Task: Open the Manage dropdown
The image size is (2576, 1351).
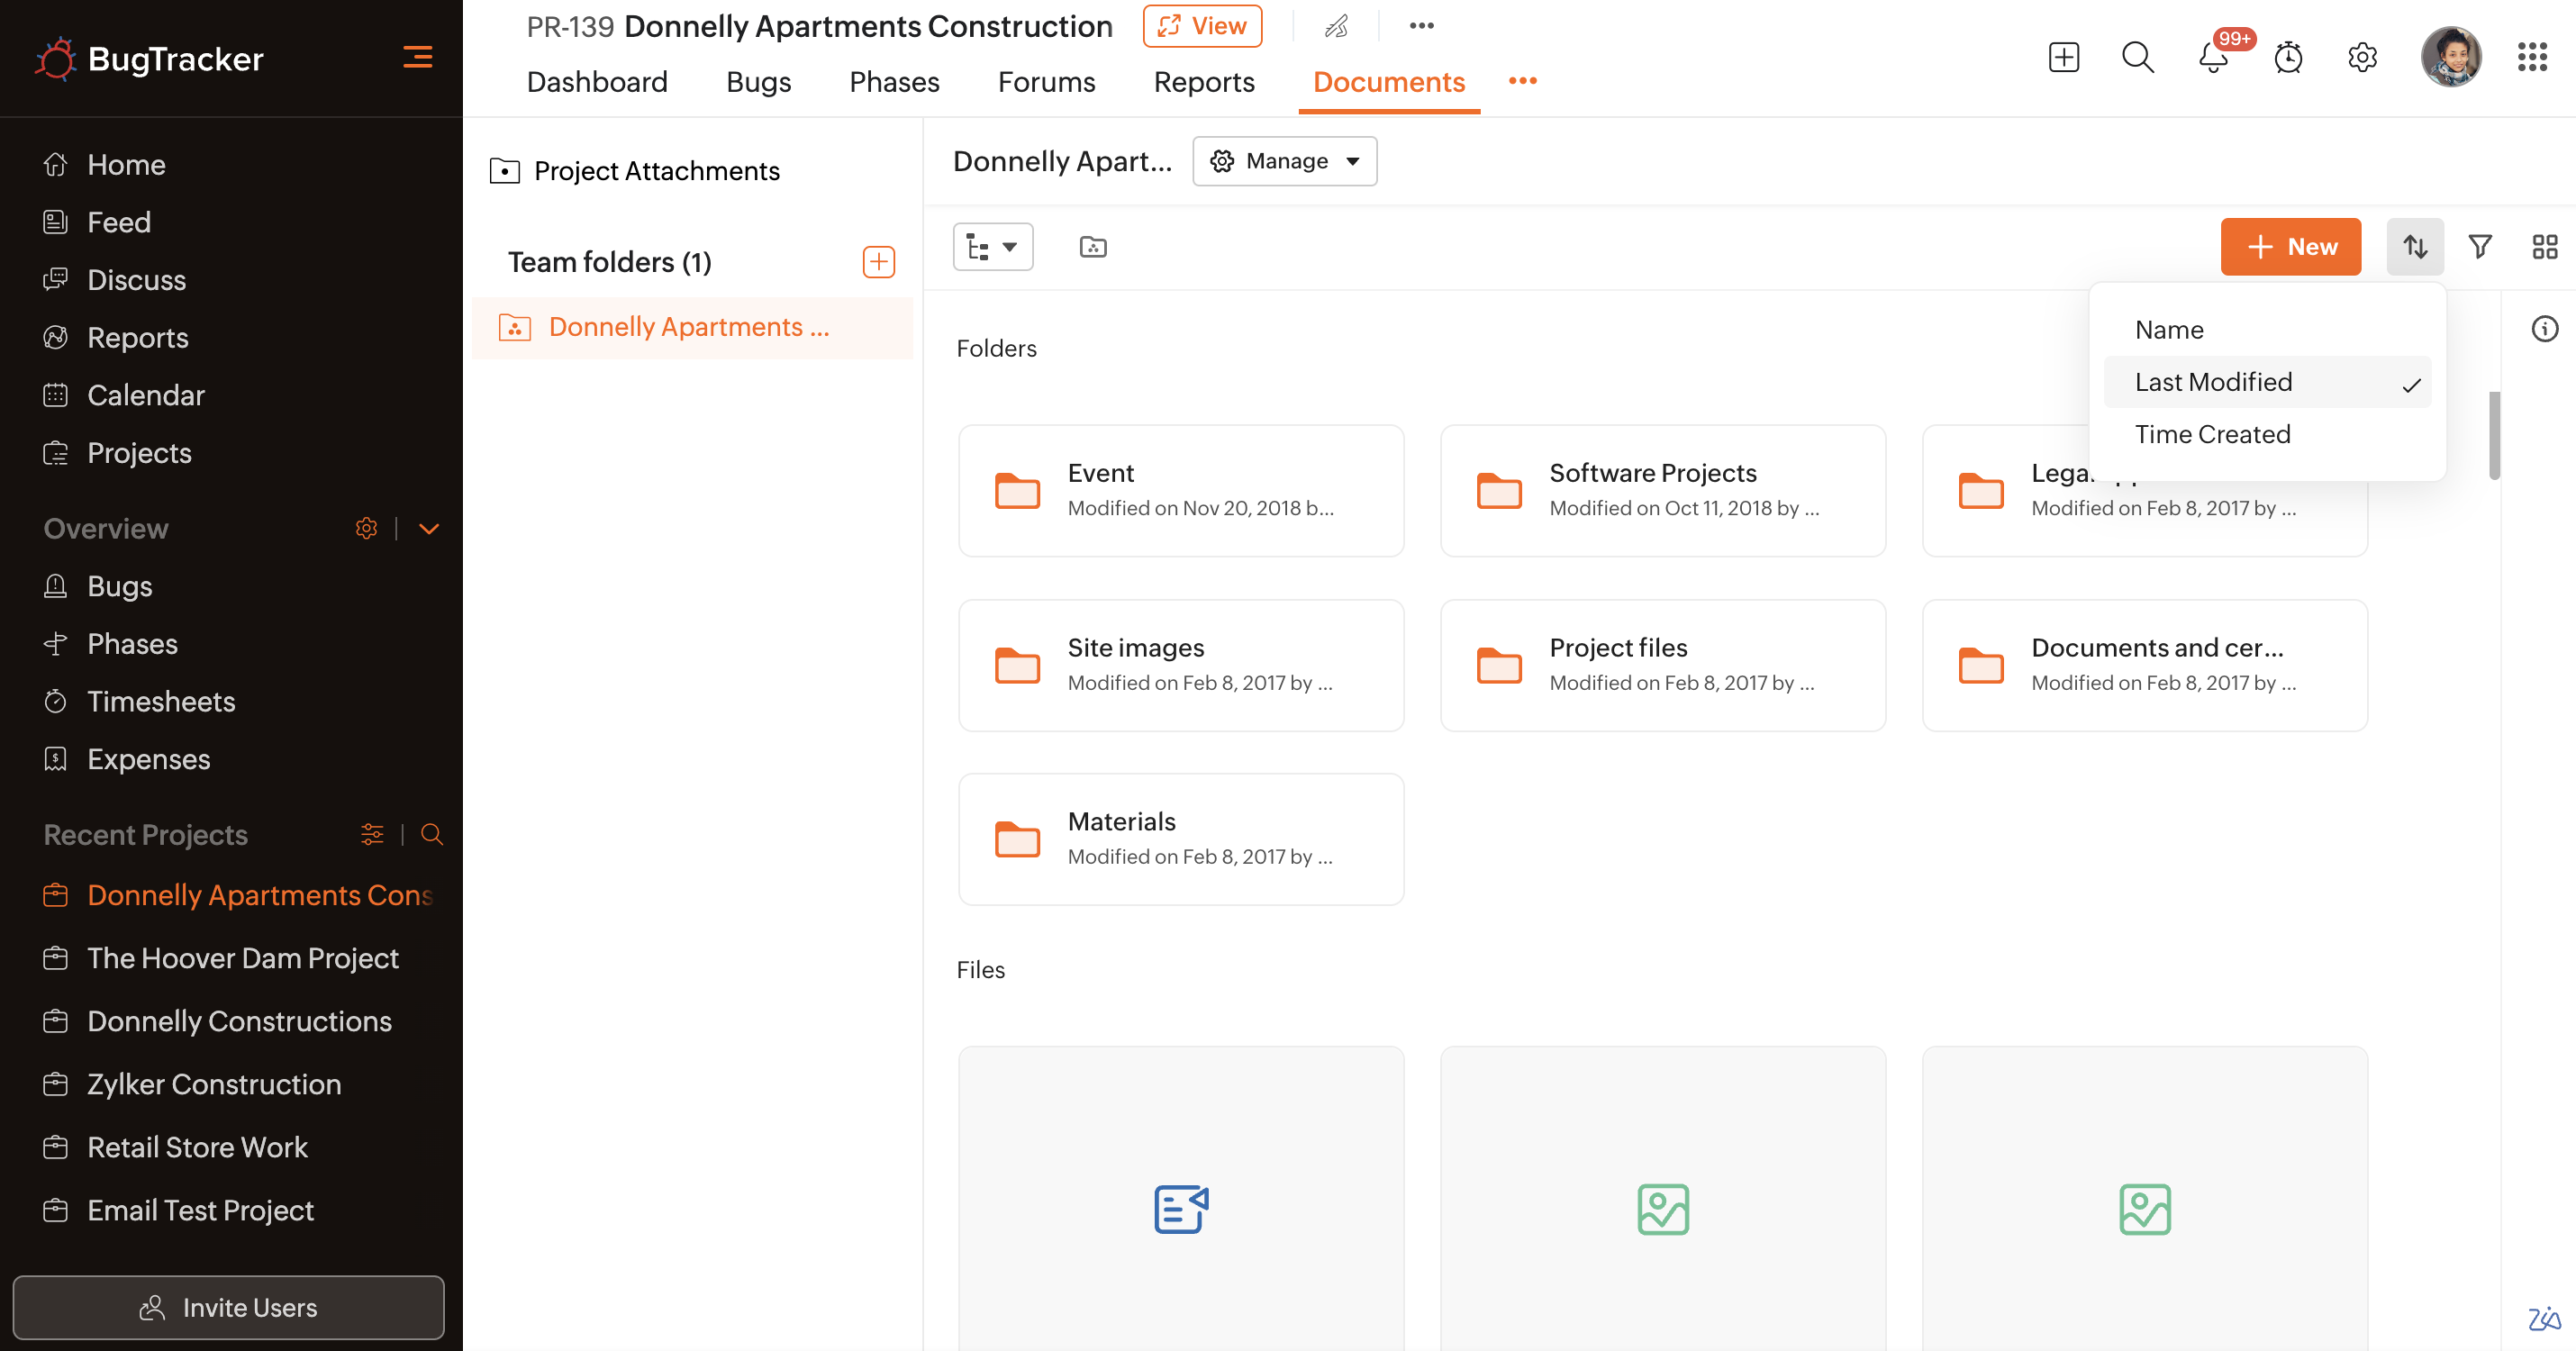Action: (x=1284, y=161)
